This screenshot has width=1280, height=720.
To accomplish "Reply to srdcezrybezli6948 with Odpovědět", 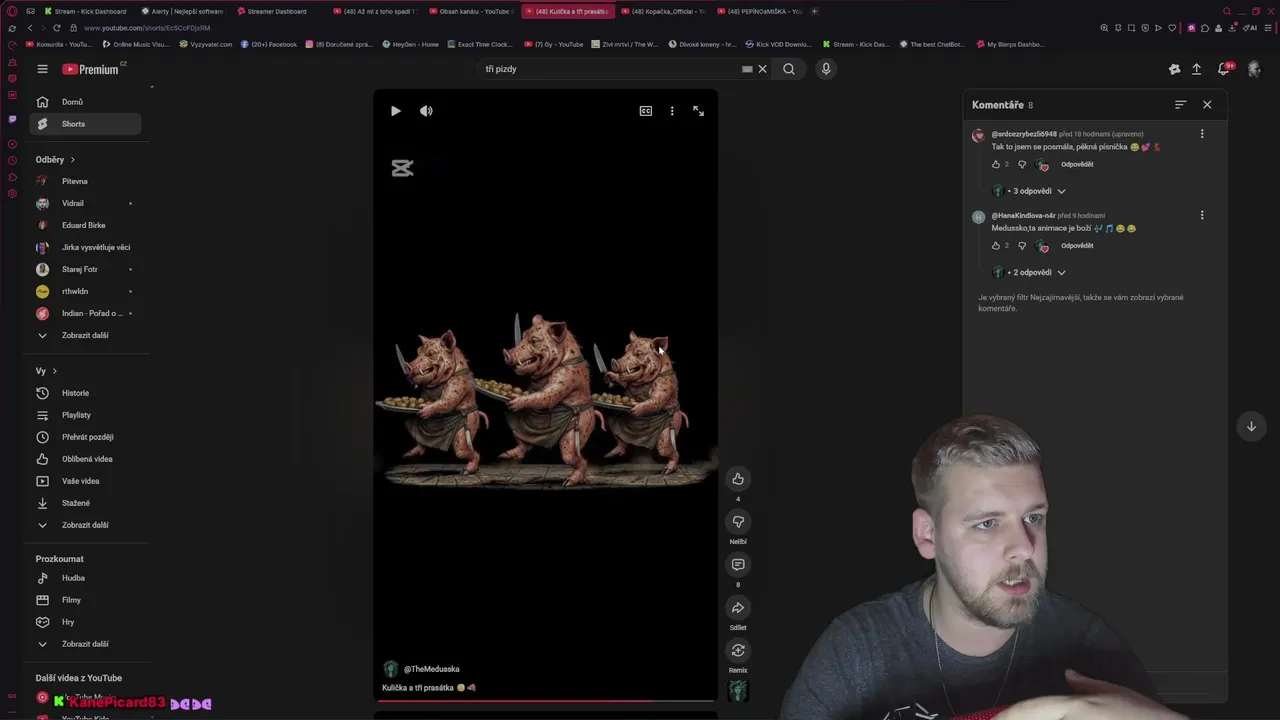I will (1077, 164).
